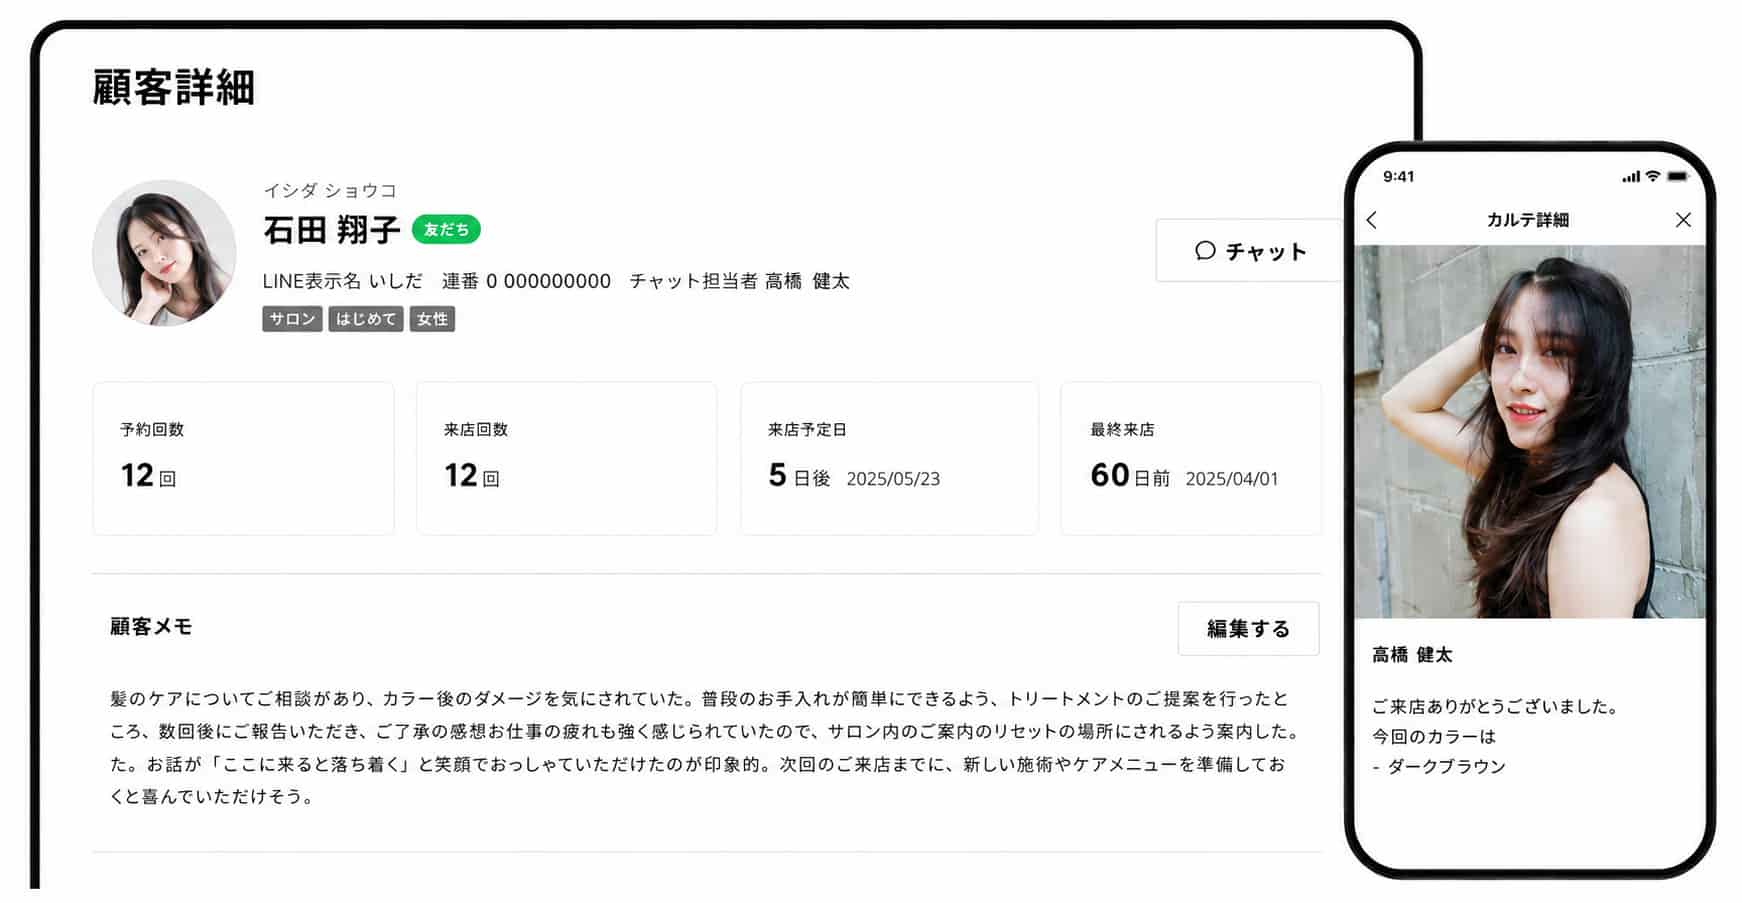This screenshot has height=903, width=1742.
Task: Click the 予約回数 12回 card
Action: [x=243, y=458]
